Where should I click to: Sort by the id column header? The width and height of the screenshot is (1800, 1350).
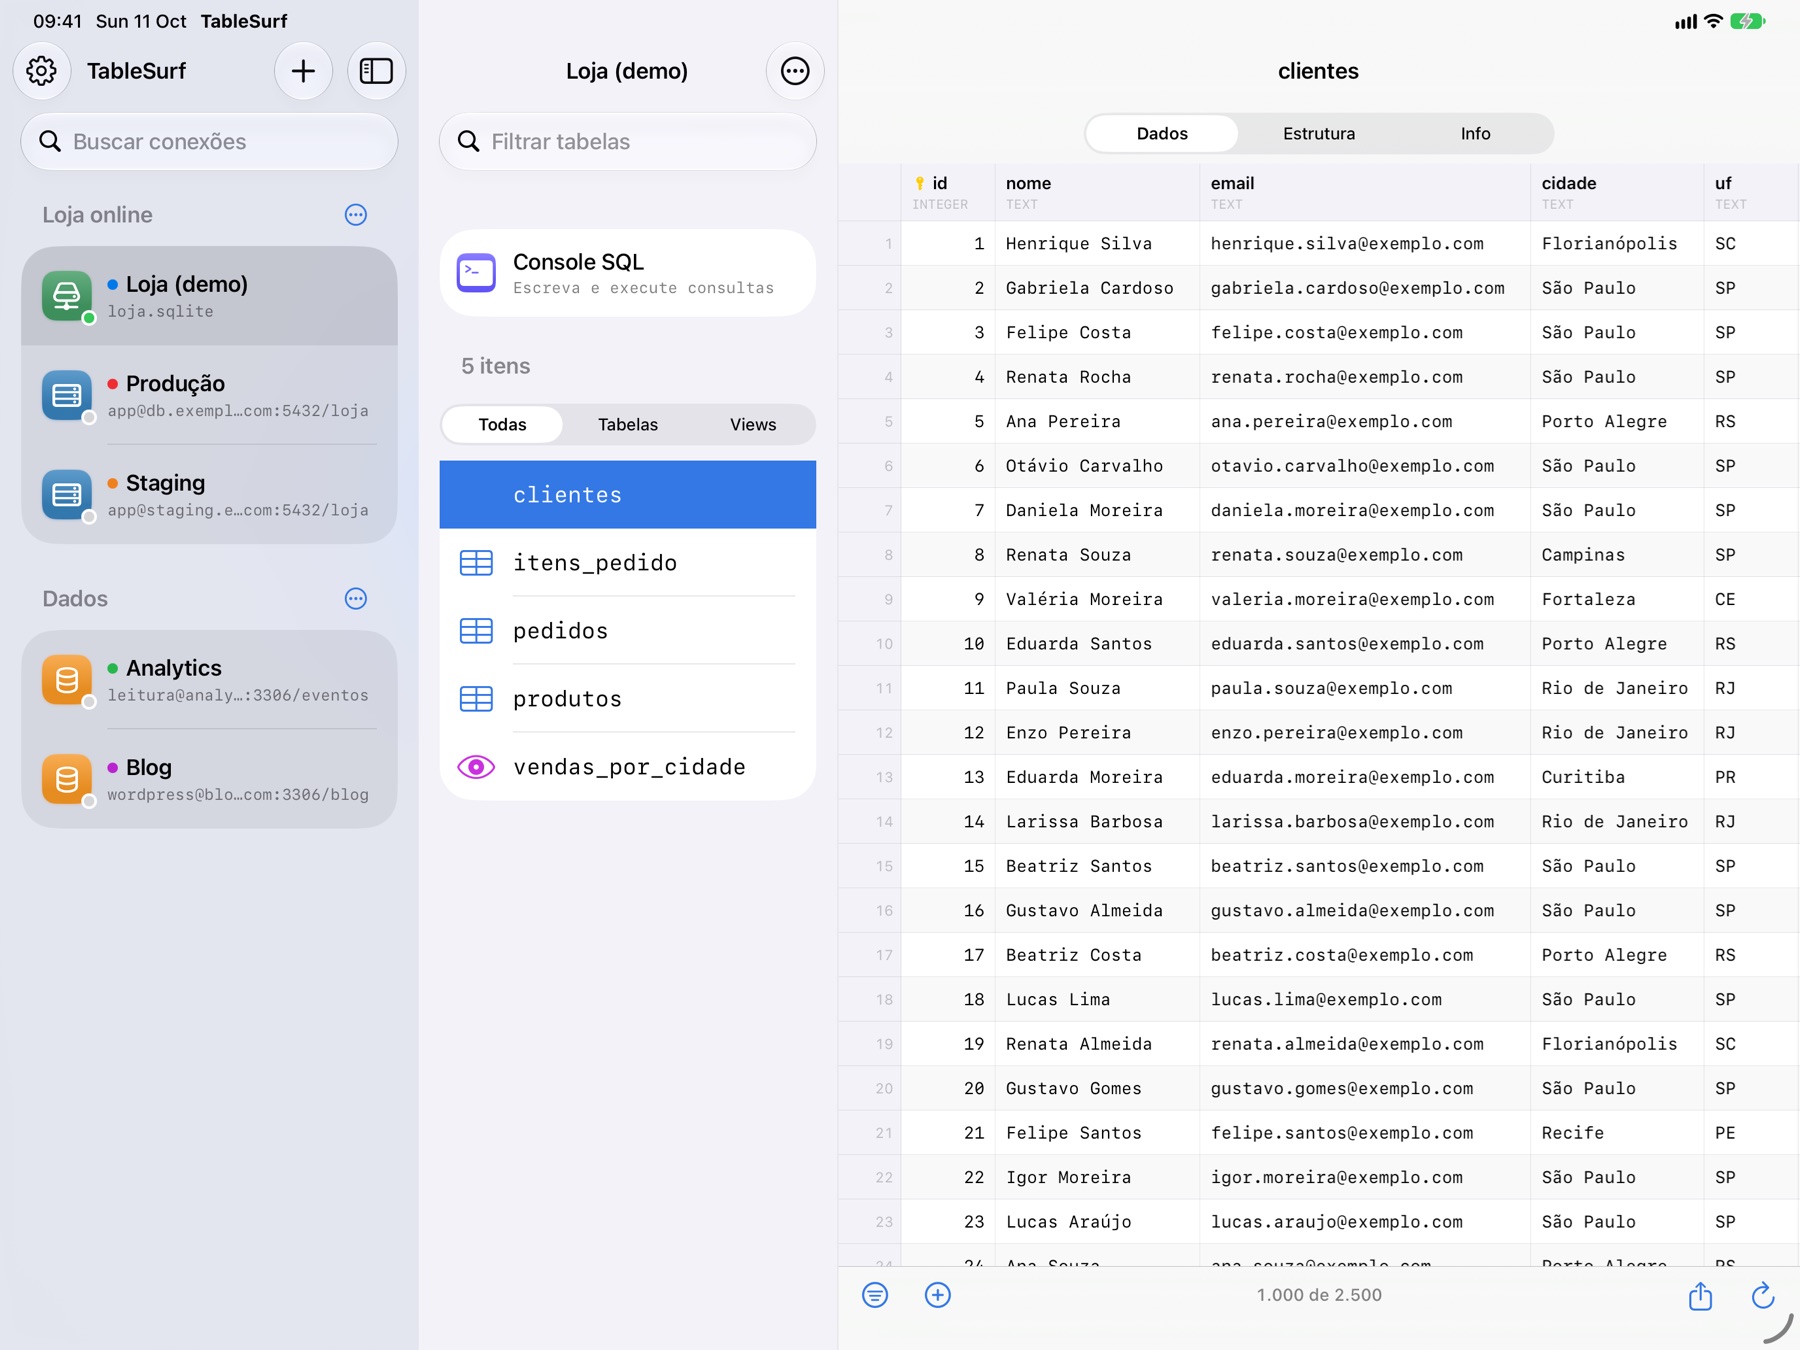tap(948, 193)
